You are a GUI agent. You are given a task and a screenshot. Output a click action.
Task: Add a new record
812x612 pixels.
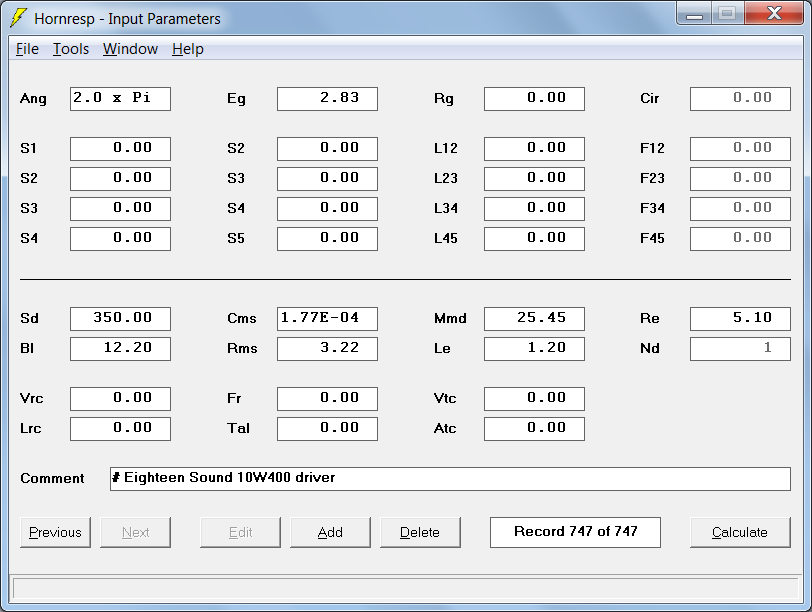[x=330, y=532]
